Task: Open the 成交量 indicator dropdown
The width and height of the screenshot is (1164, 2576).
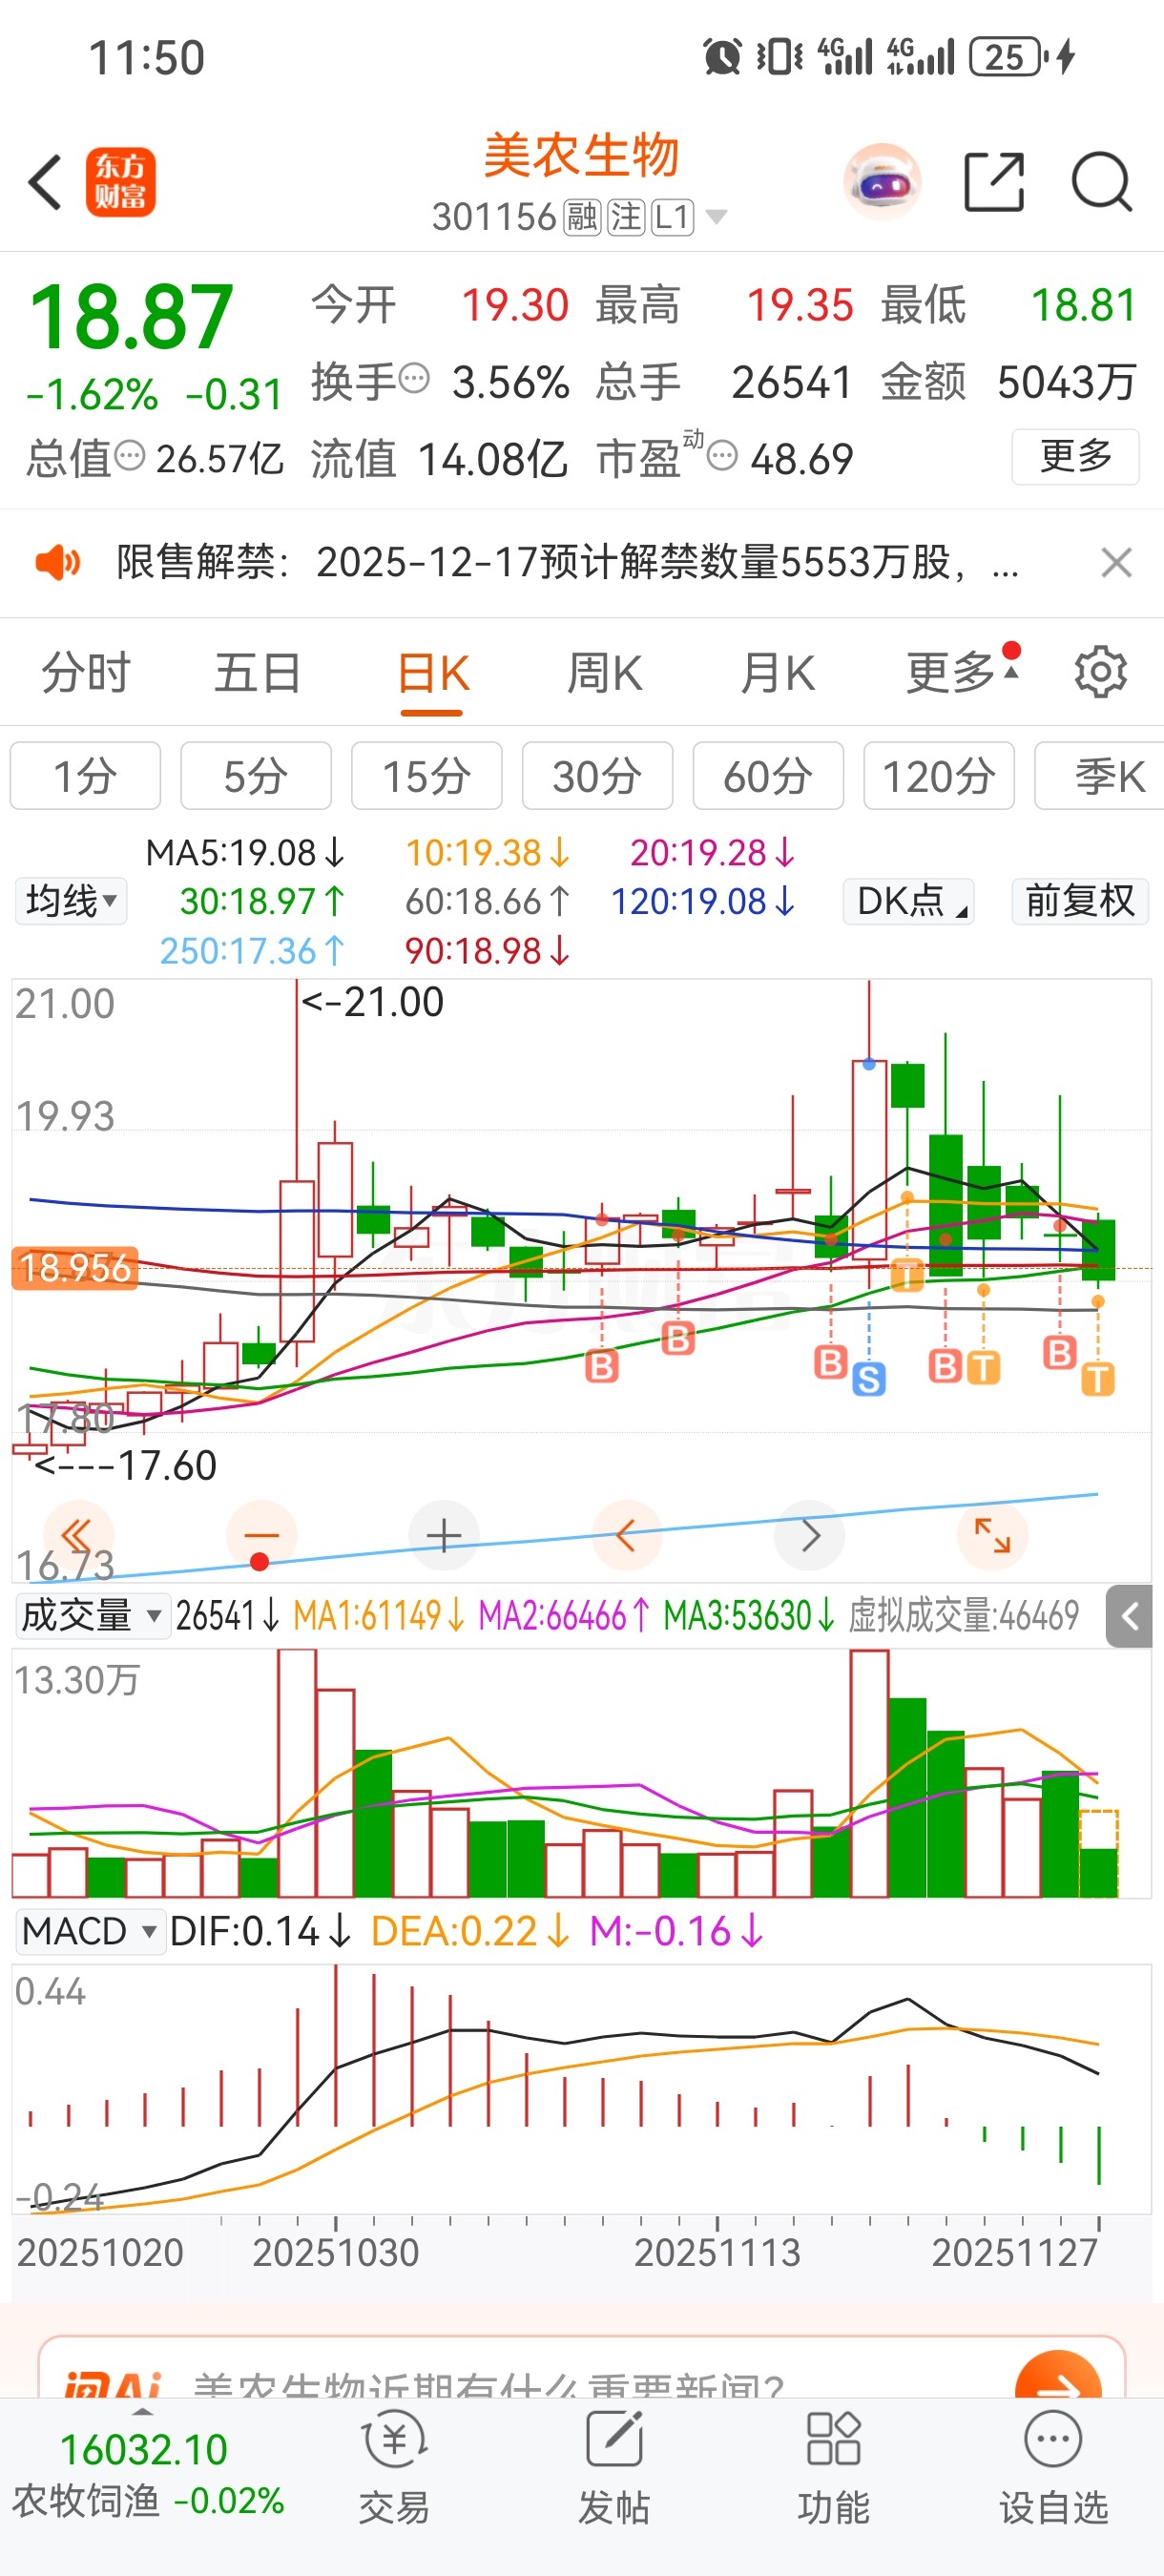Action: 92,1616
